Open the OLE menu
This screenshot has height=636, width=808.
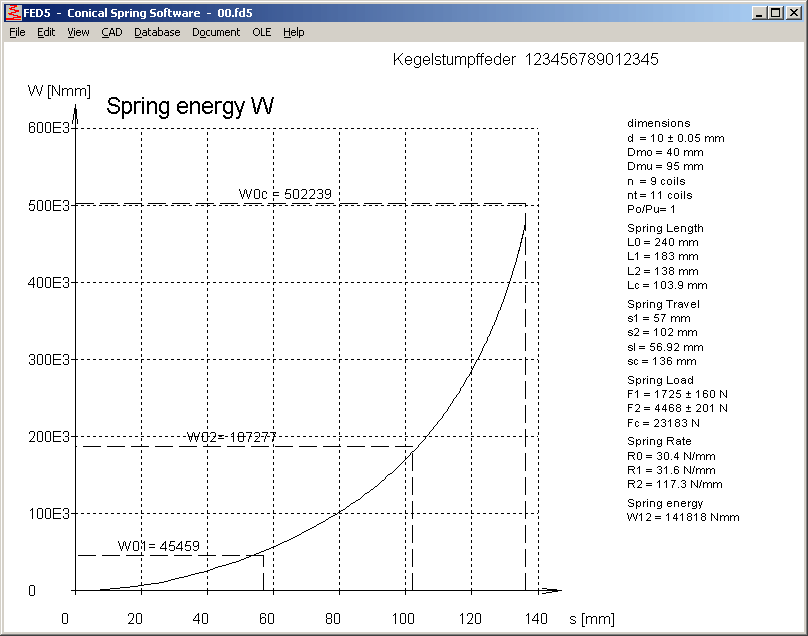261,32
